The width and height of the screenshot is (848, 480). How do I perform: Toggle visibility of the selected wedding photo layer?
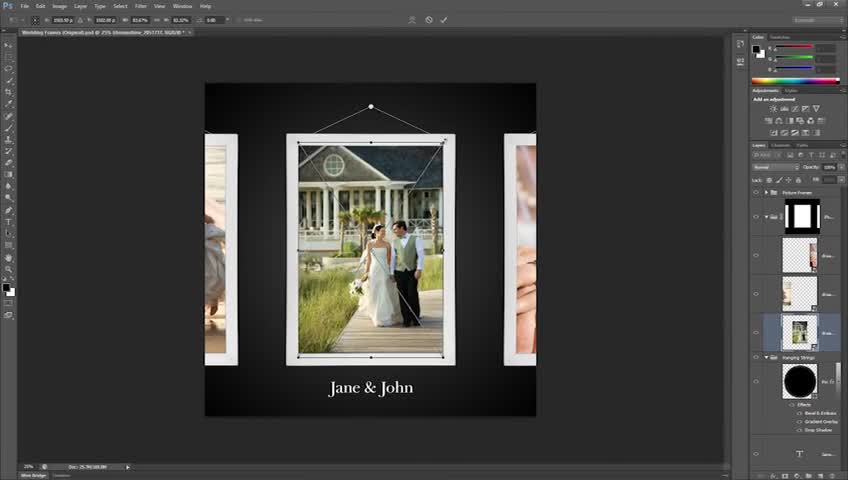[x=756, y=333]
